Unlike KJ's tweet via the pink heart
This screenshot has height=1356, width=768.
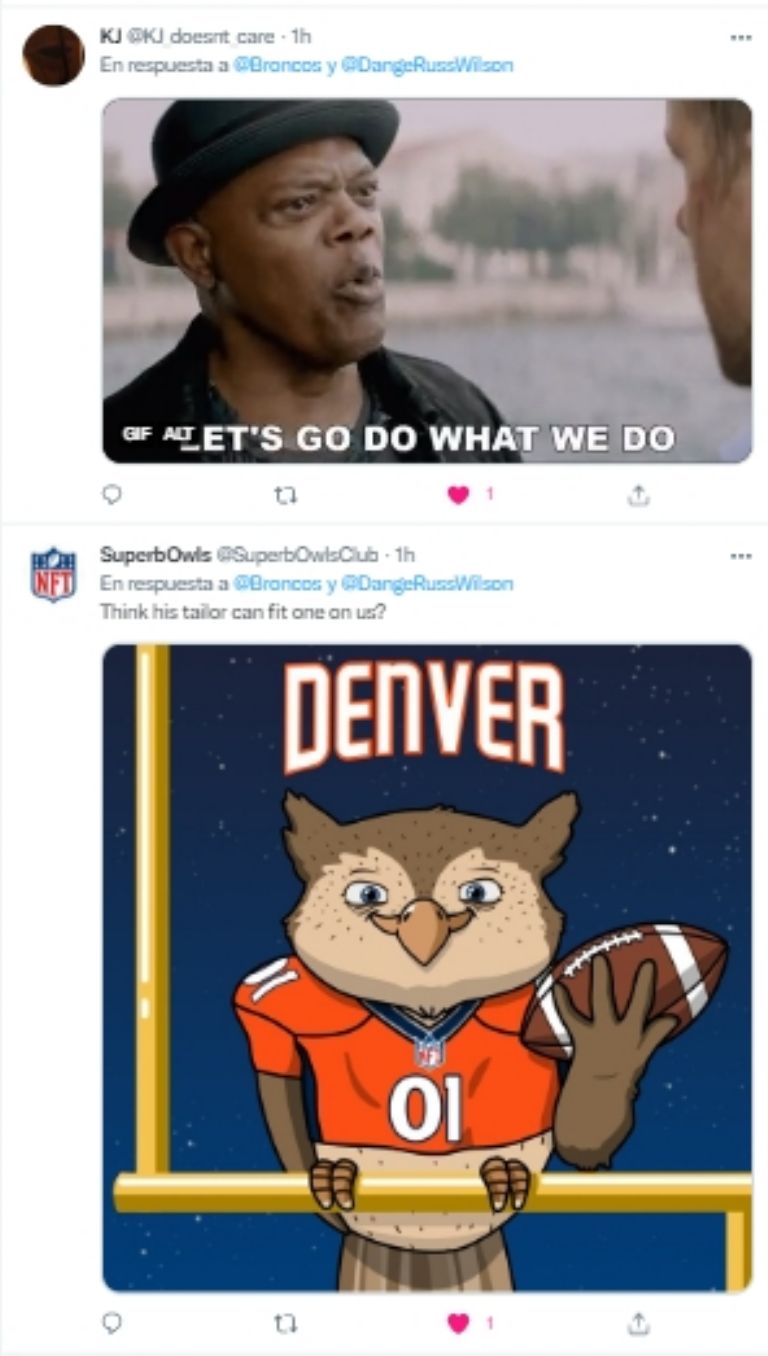458,494
